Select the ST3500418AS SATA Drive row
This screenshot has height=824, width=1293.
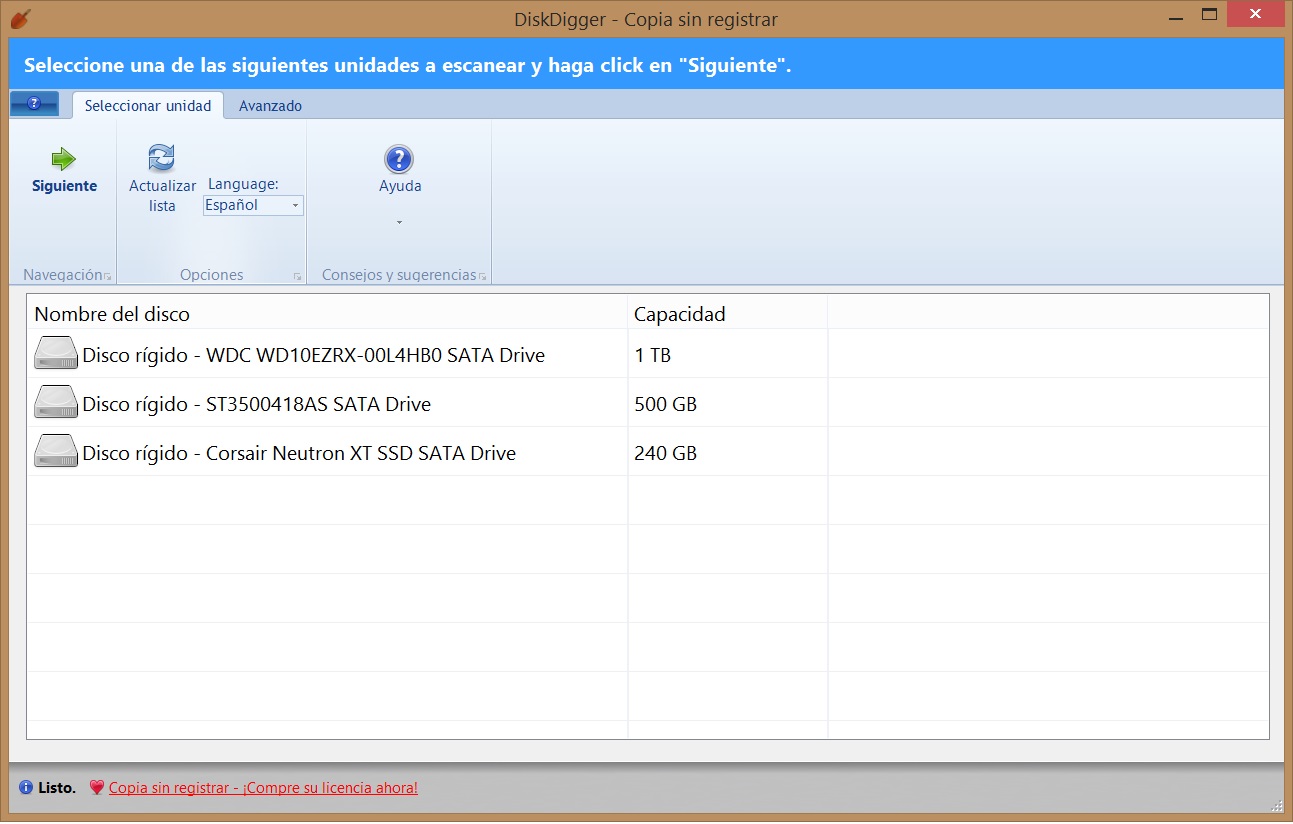tap(648, 403)
